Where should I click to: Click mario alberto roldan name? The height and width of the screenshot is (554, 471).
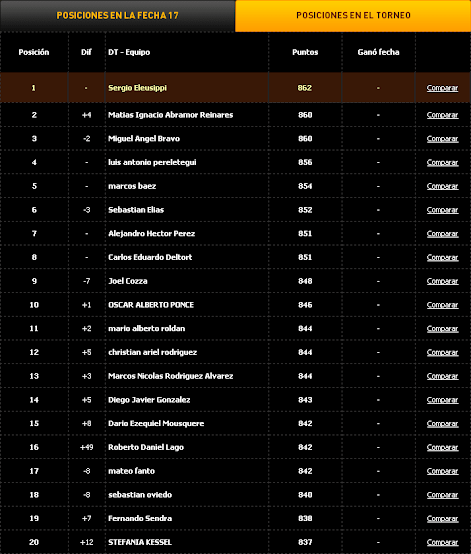click(x=147, y=329)
